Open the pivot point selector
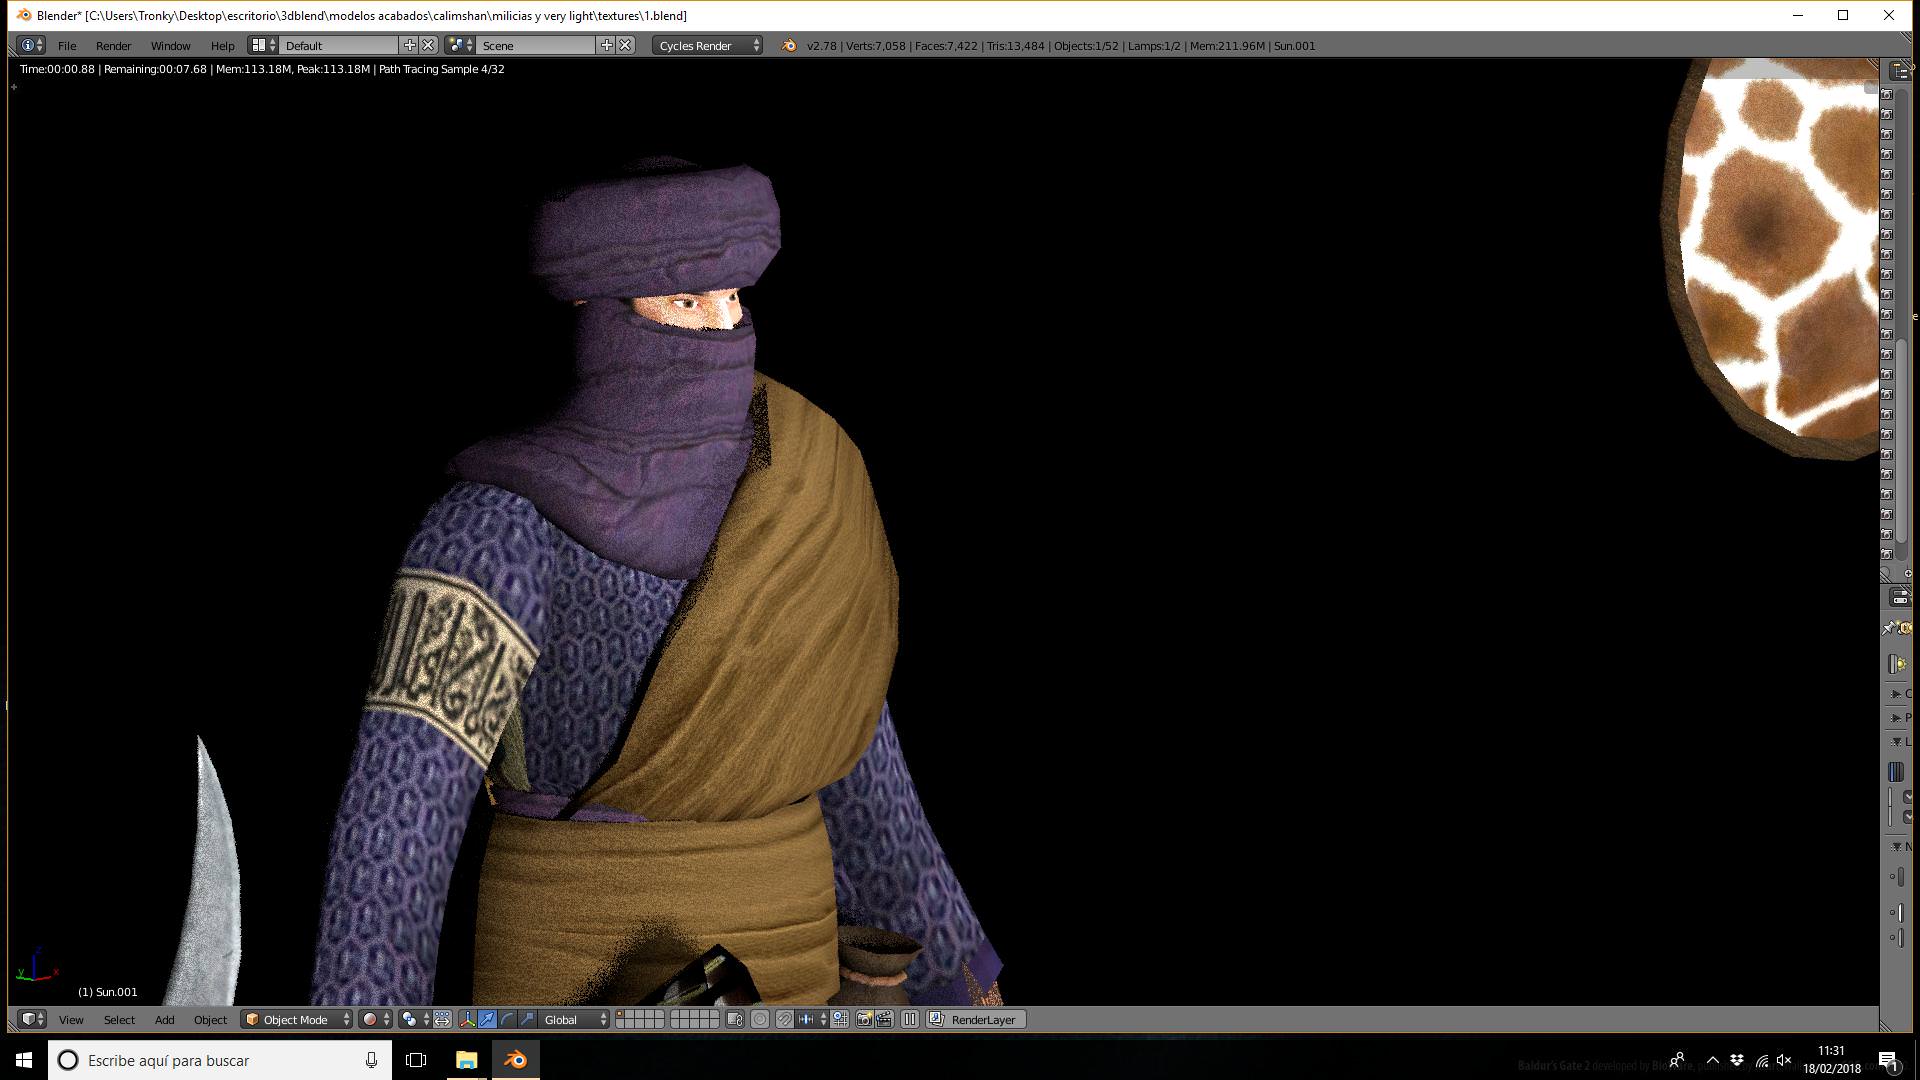Screen dimensions: 1920x1080 pos(414,1019)
